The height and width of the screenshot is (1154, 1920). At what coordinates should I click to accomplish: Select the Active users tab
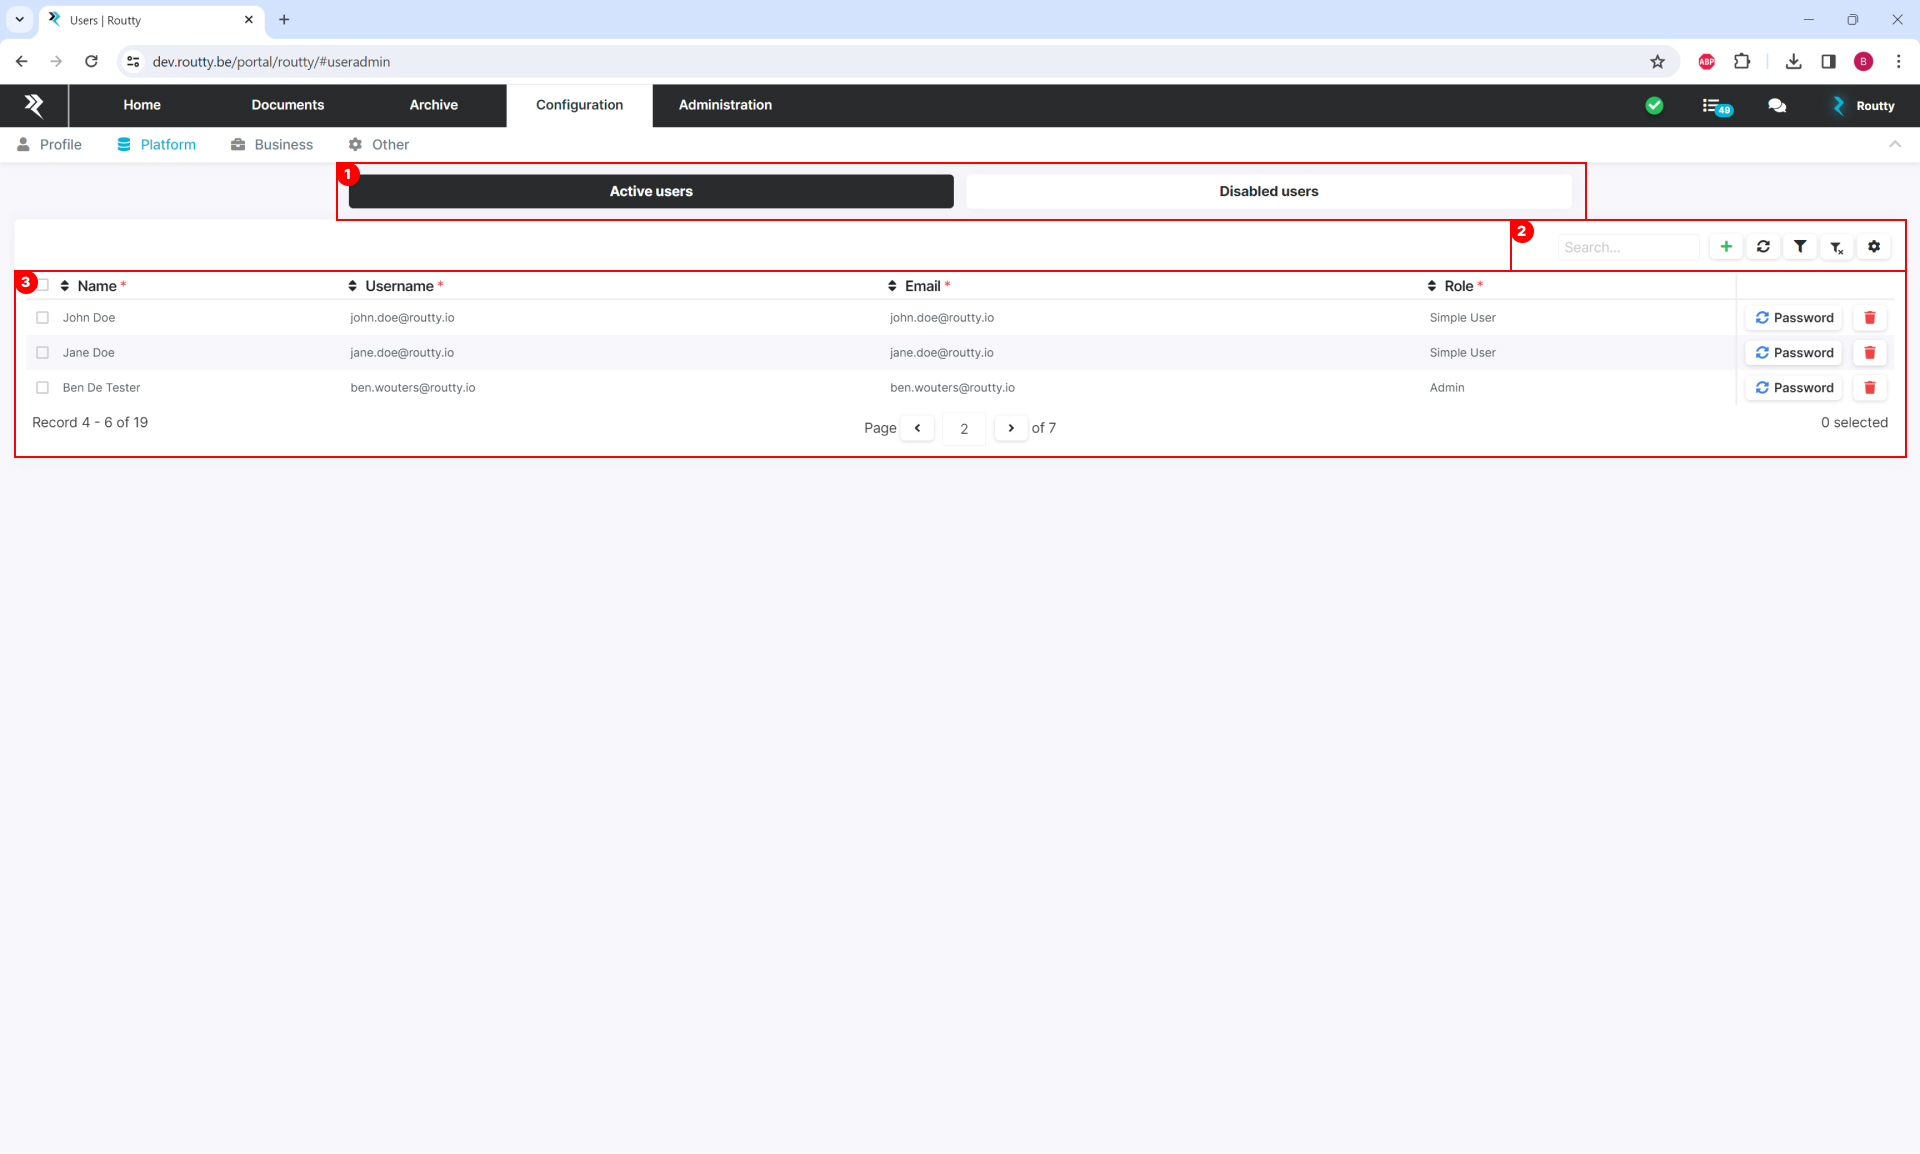coord(650,191)
